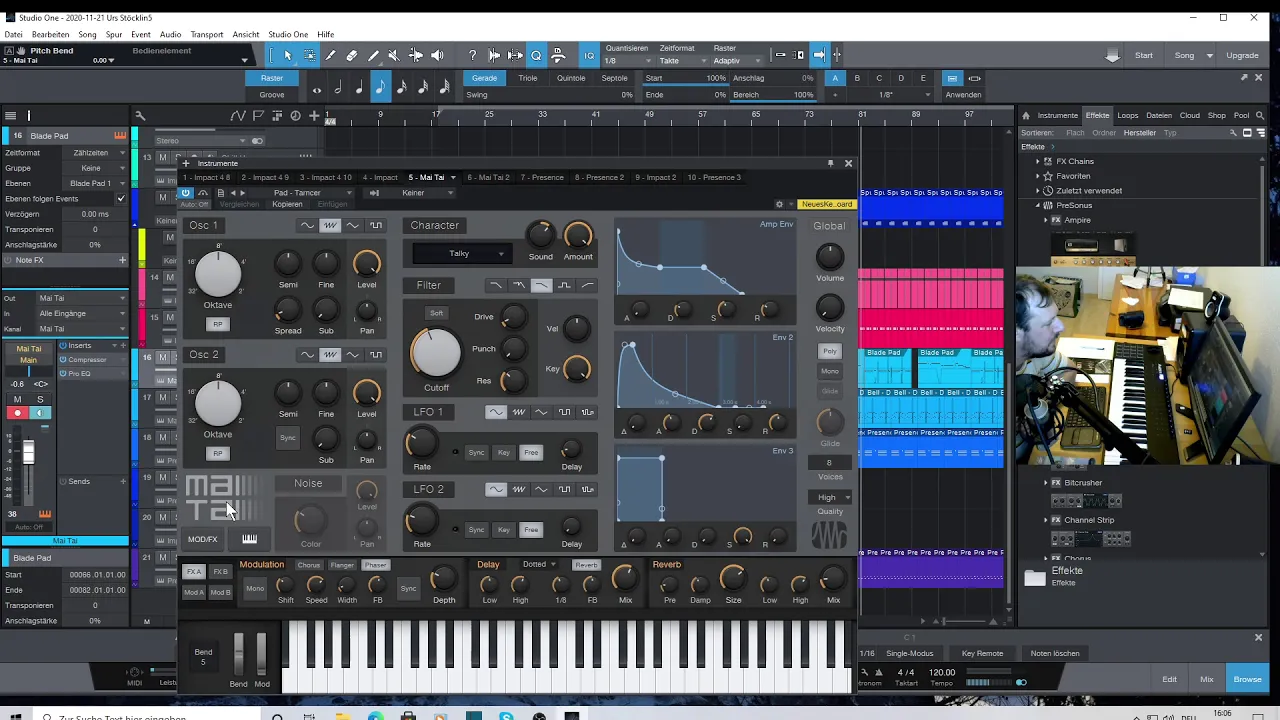Select LFO 1 sawtooth waveform
Image resolution: width=1280 pixels, height=720 pixels.
point(519,412)
